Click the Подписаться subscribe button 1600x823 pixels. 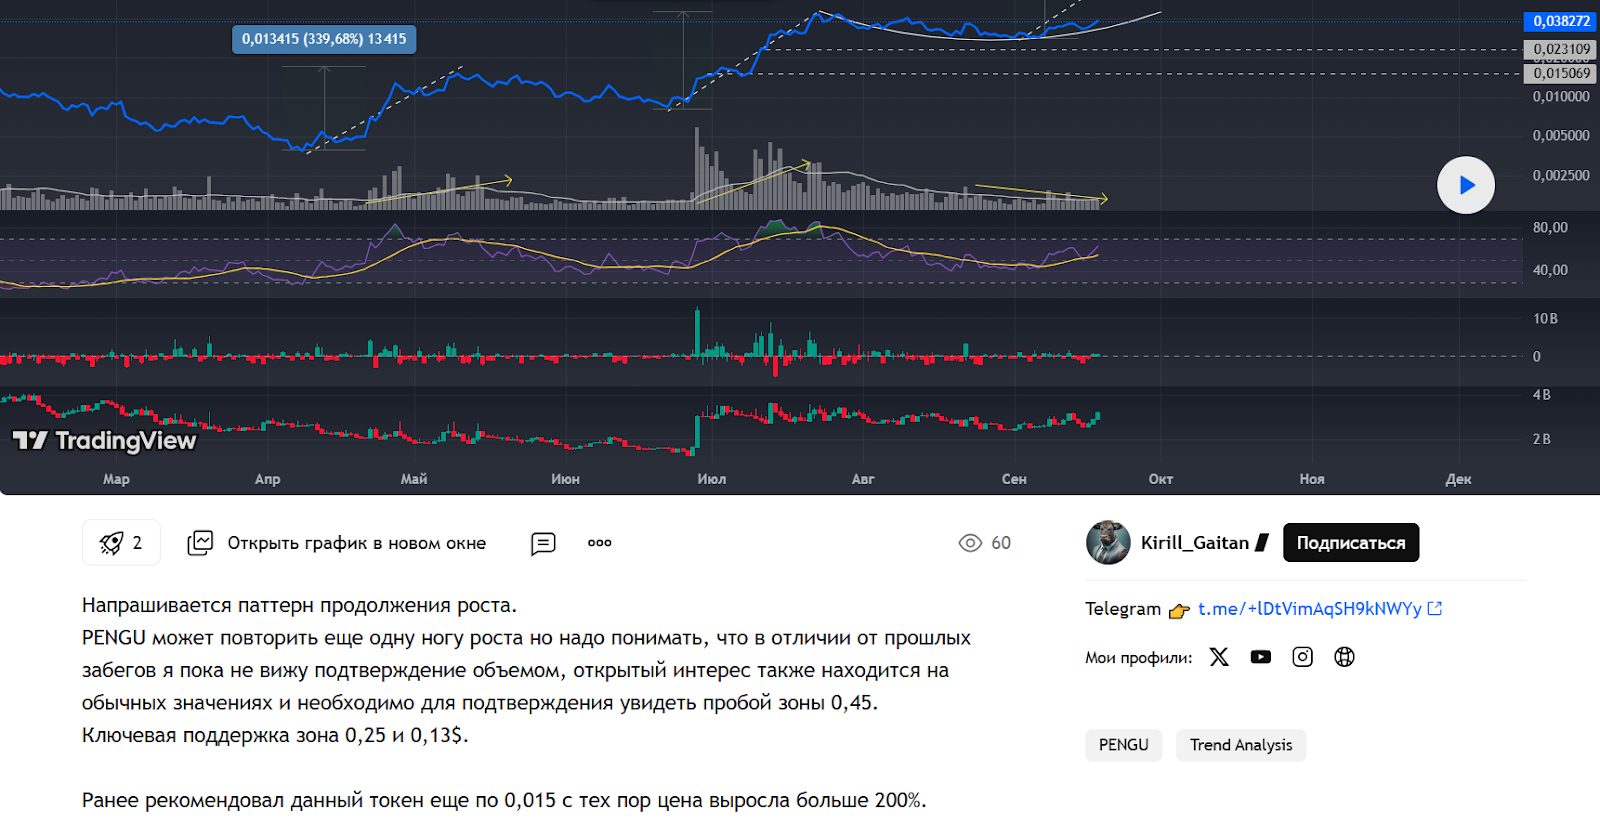1350,543
